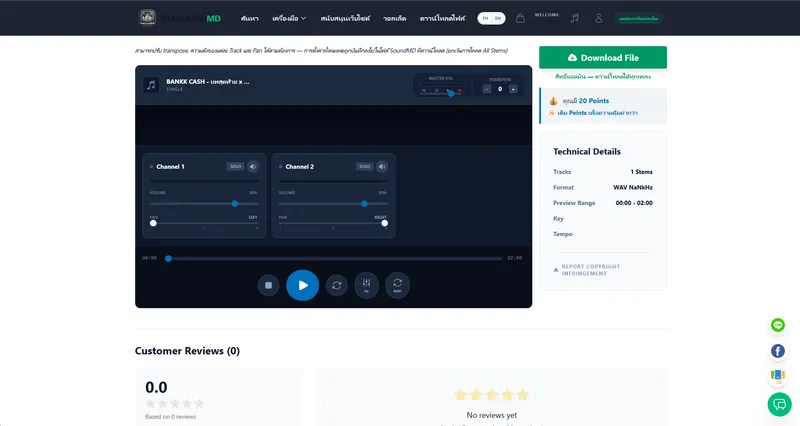Click the Channel 2 volume slider handle
This screenshot has height=426, width=800.
364,204
